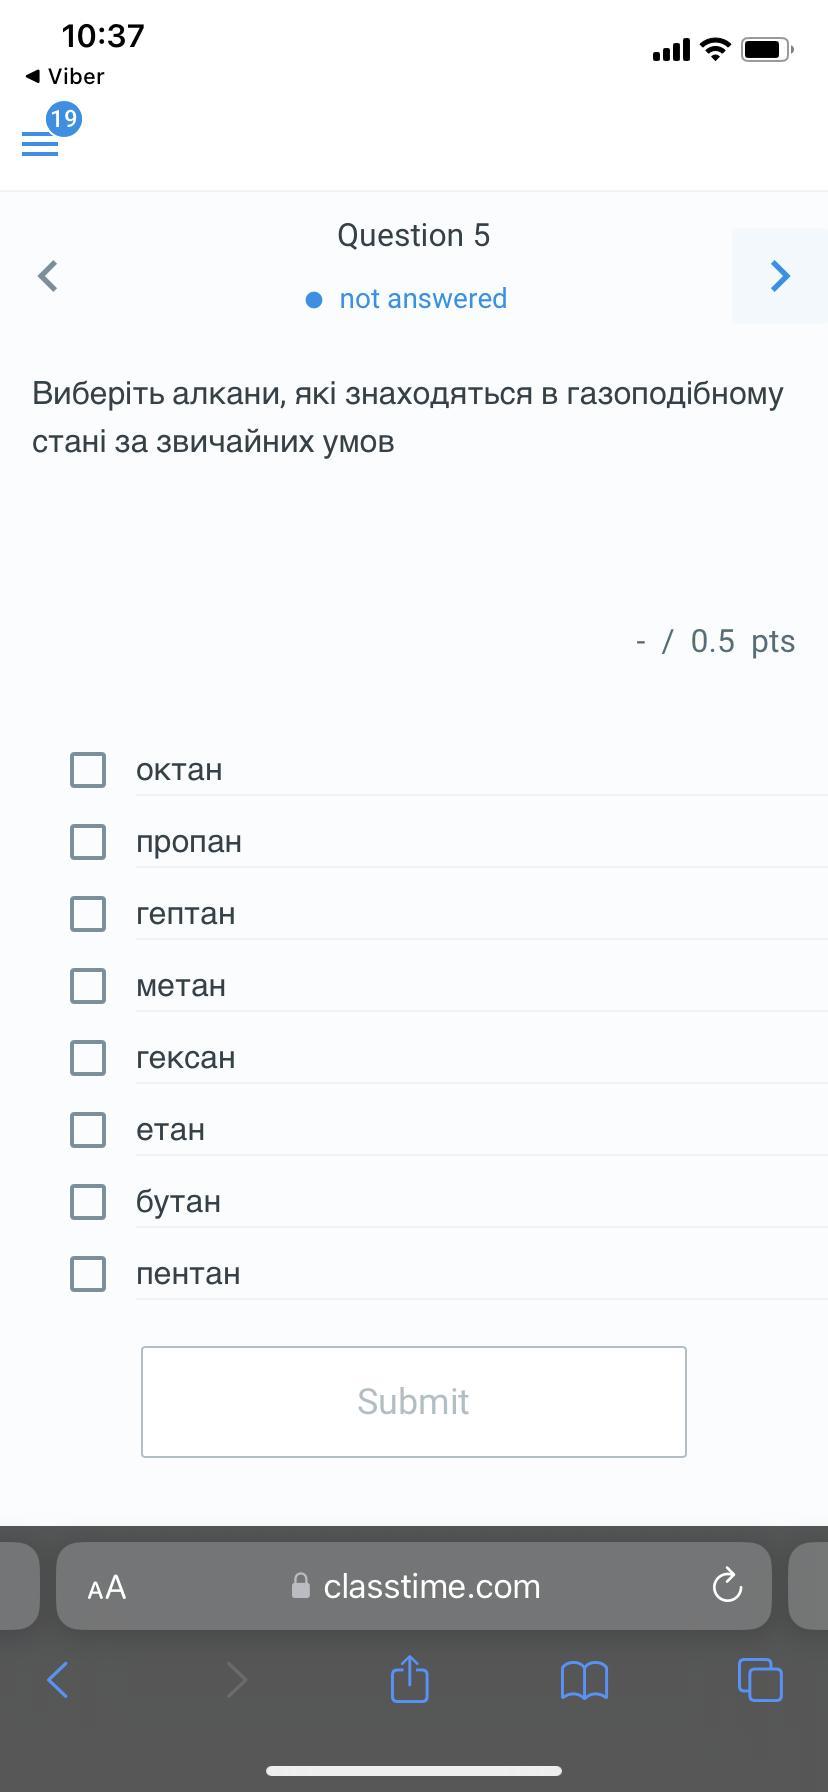Check the пропан checkbox
The height and width of the screenshot is (1792, 828).
click(88, 842)
